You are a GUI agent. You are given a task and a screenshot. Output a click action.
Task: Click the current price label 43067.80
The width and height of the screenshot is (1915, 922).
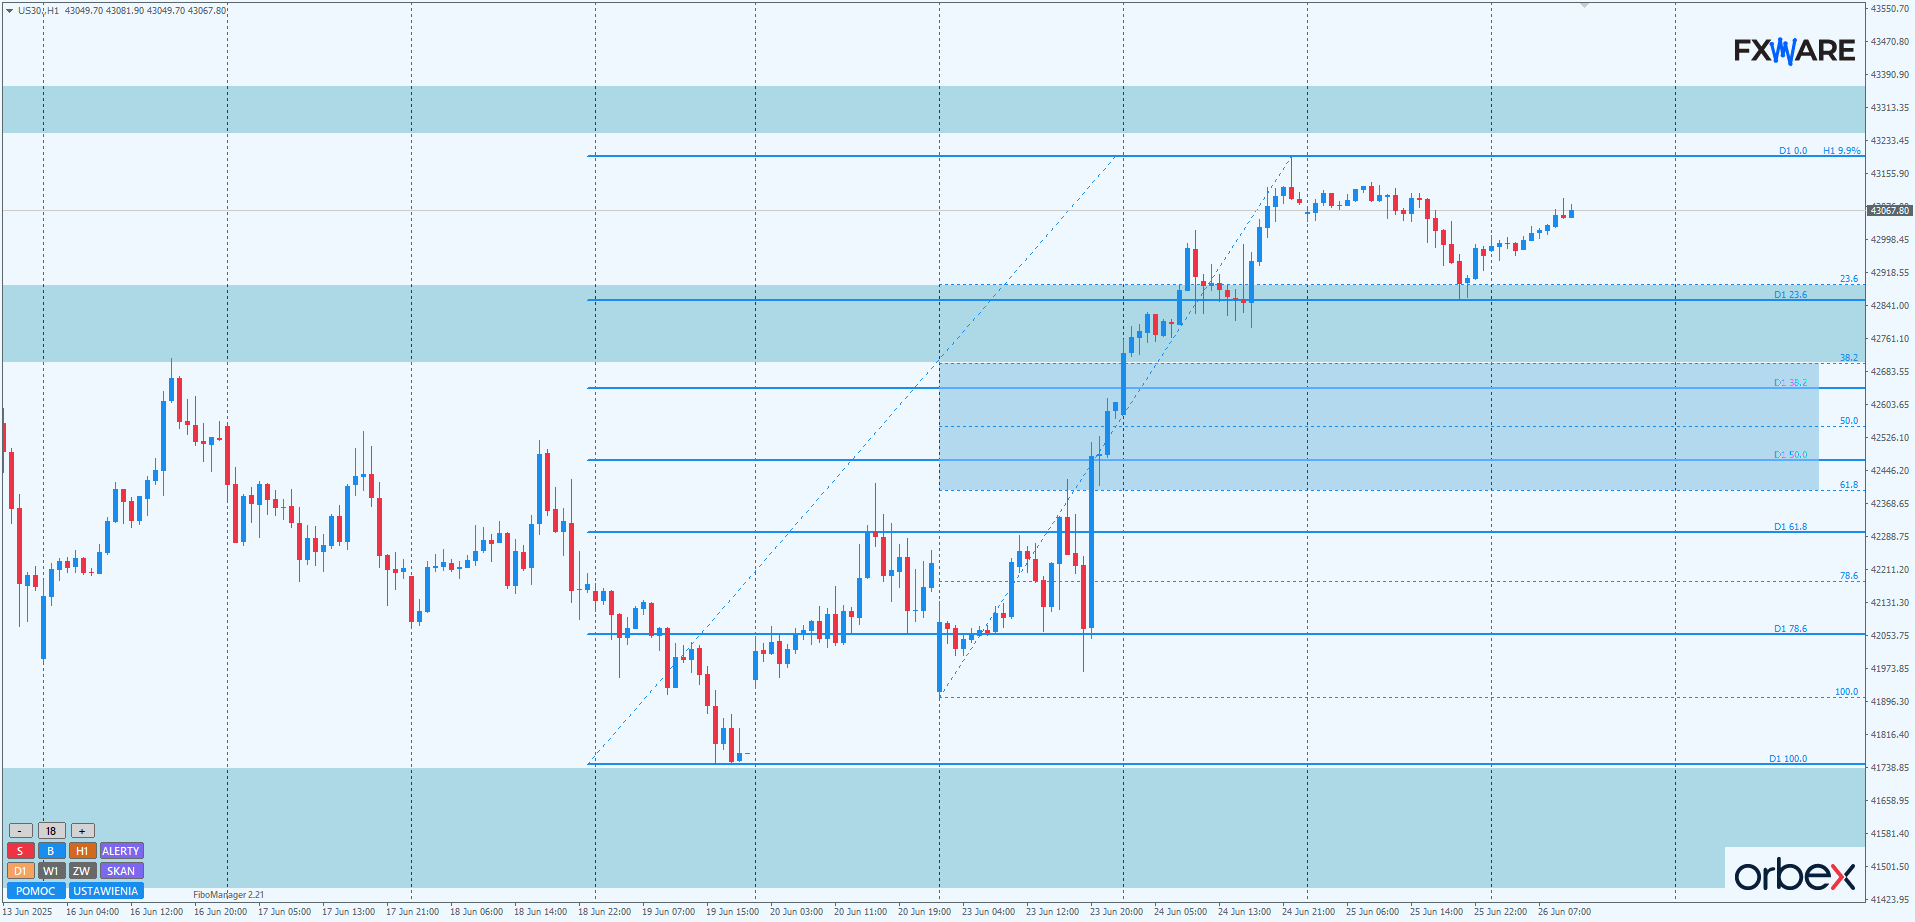point(1889,210)
